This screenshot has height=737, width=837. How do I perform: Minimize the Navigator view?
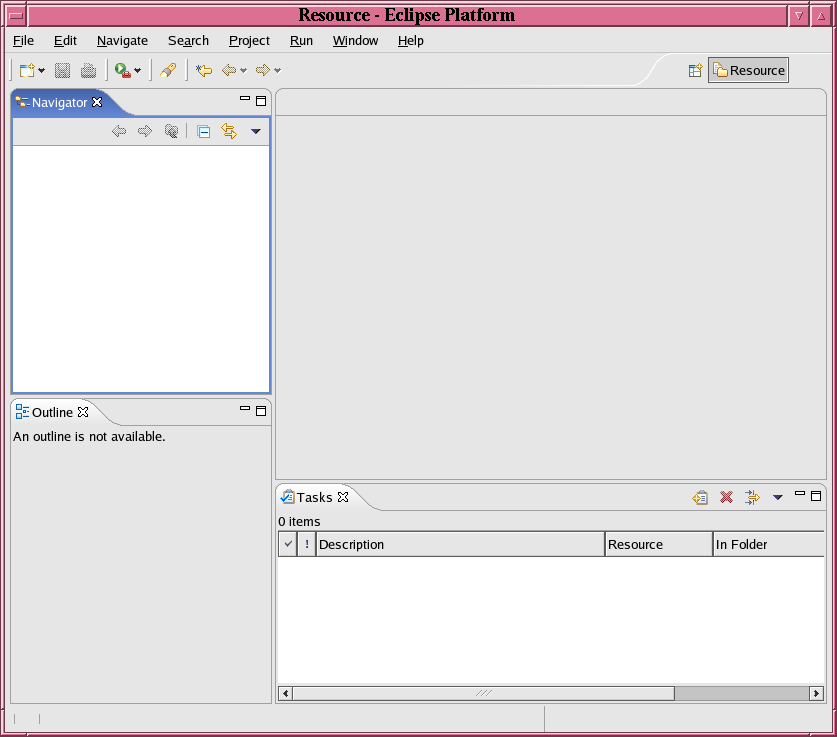[x=245, y=99]
